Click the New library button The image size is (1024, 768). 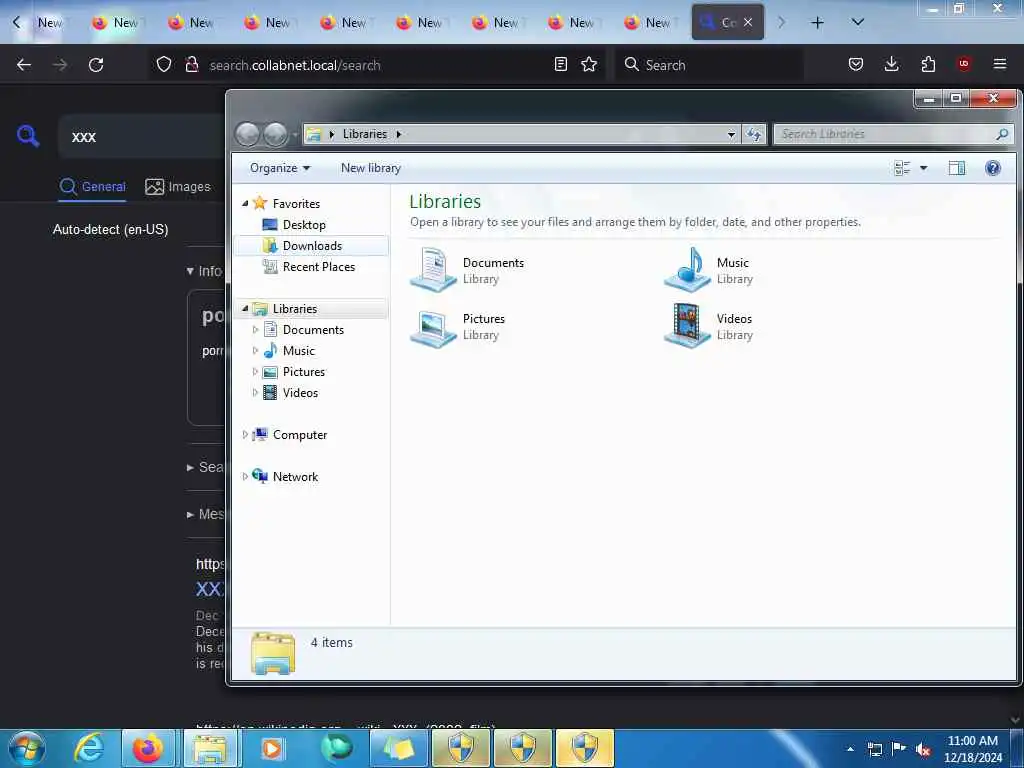click(370, 168)
